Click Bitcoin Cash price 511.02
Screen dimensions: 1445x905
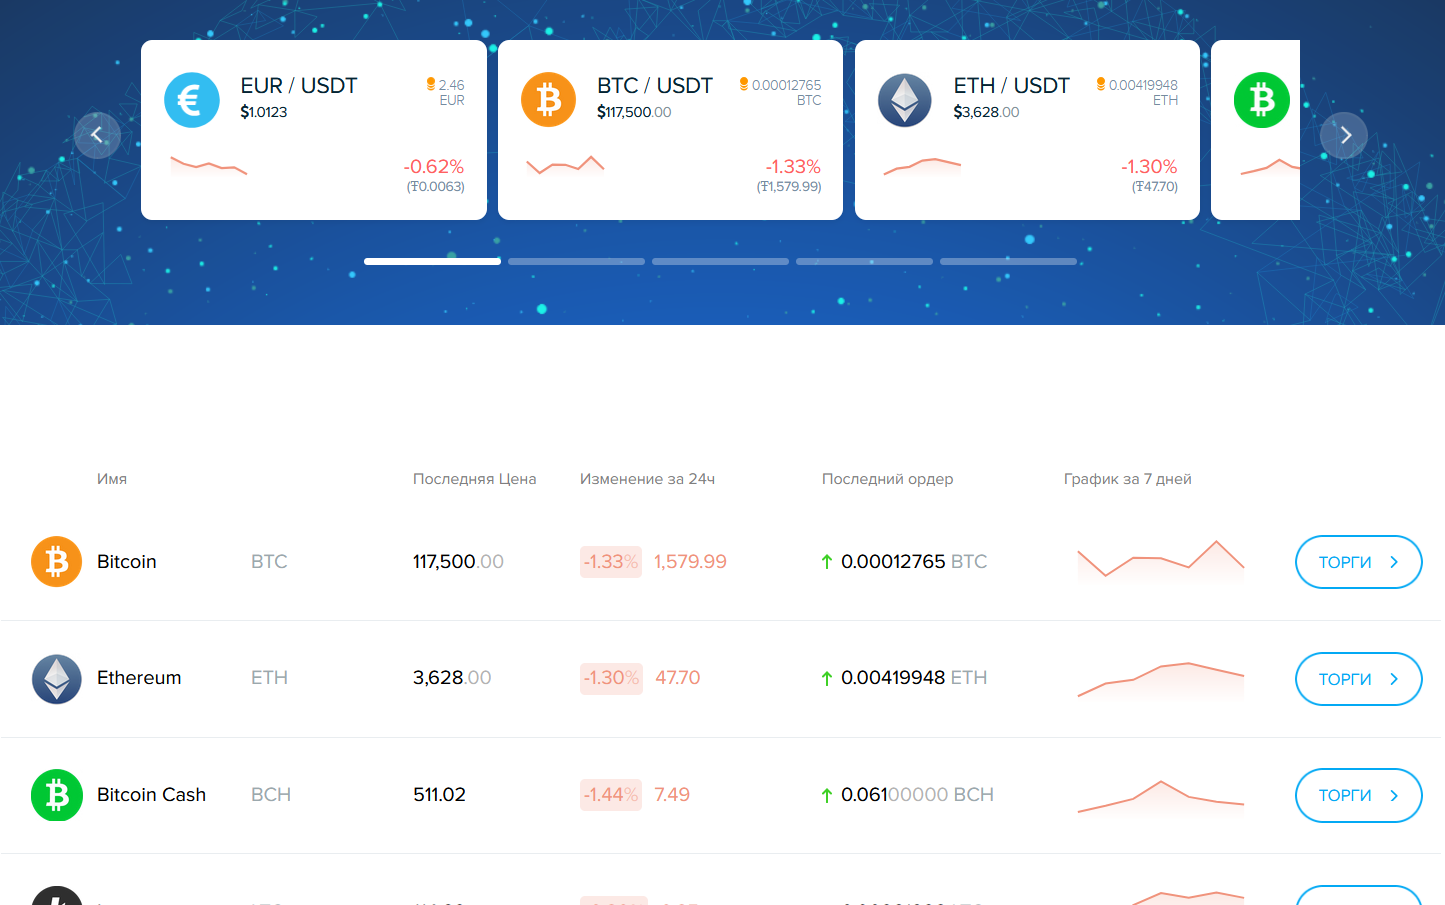(x=439, y=795)
